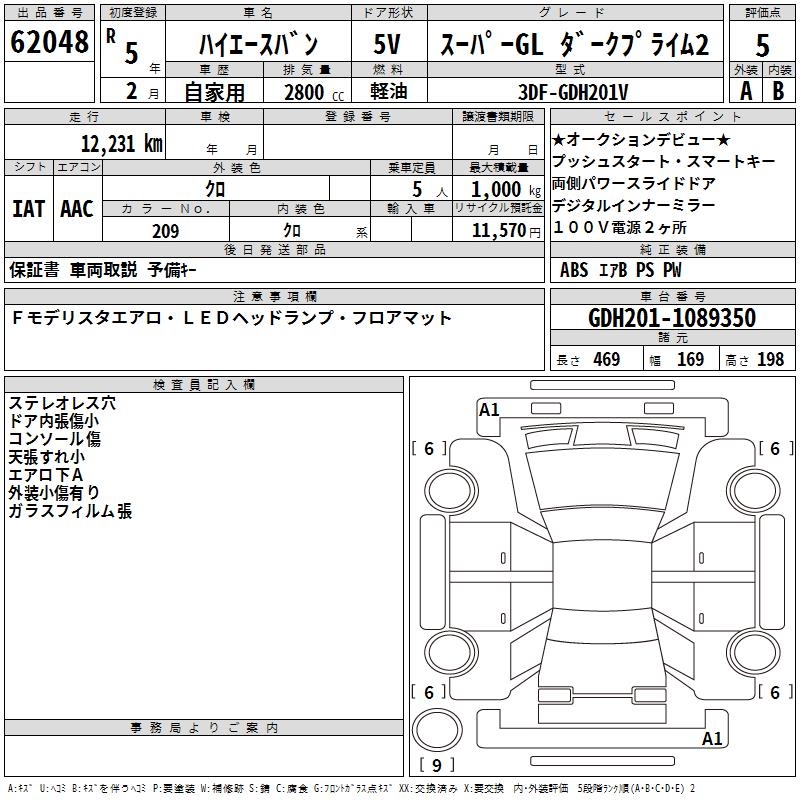This screenshot has height=800, width=800.
Task: Select 保証書 in later-shipped parts
Action: tap(34, 269)
